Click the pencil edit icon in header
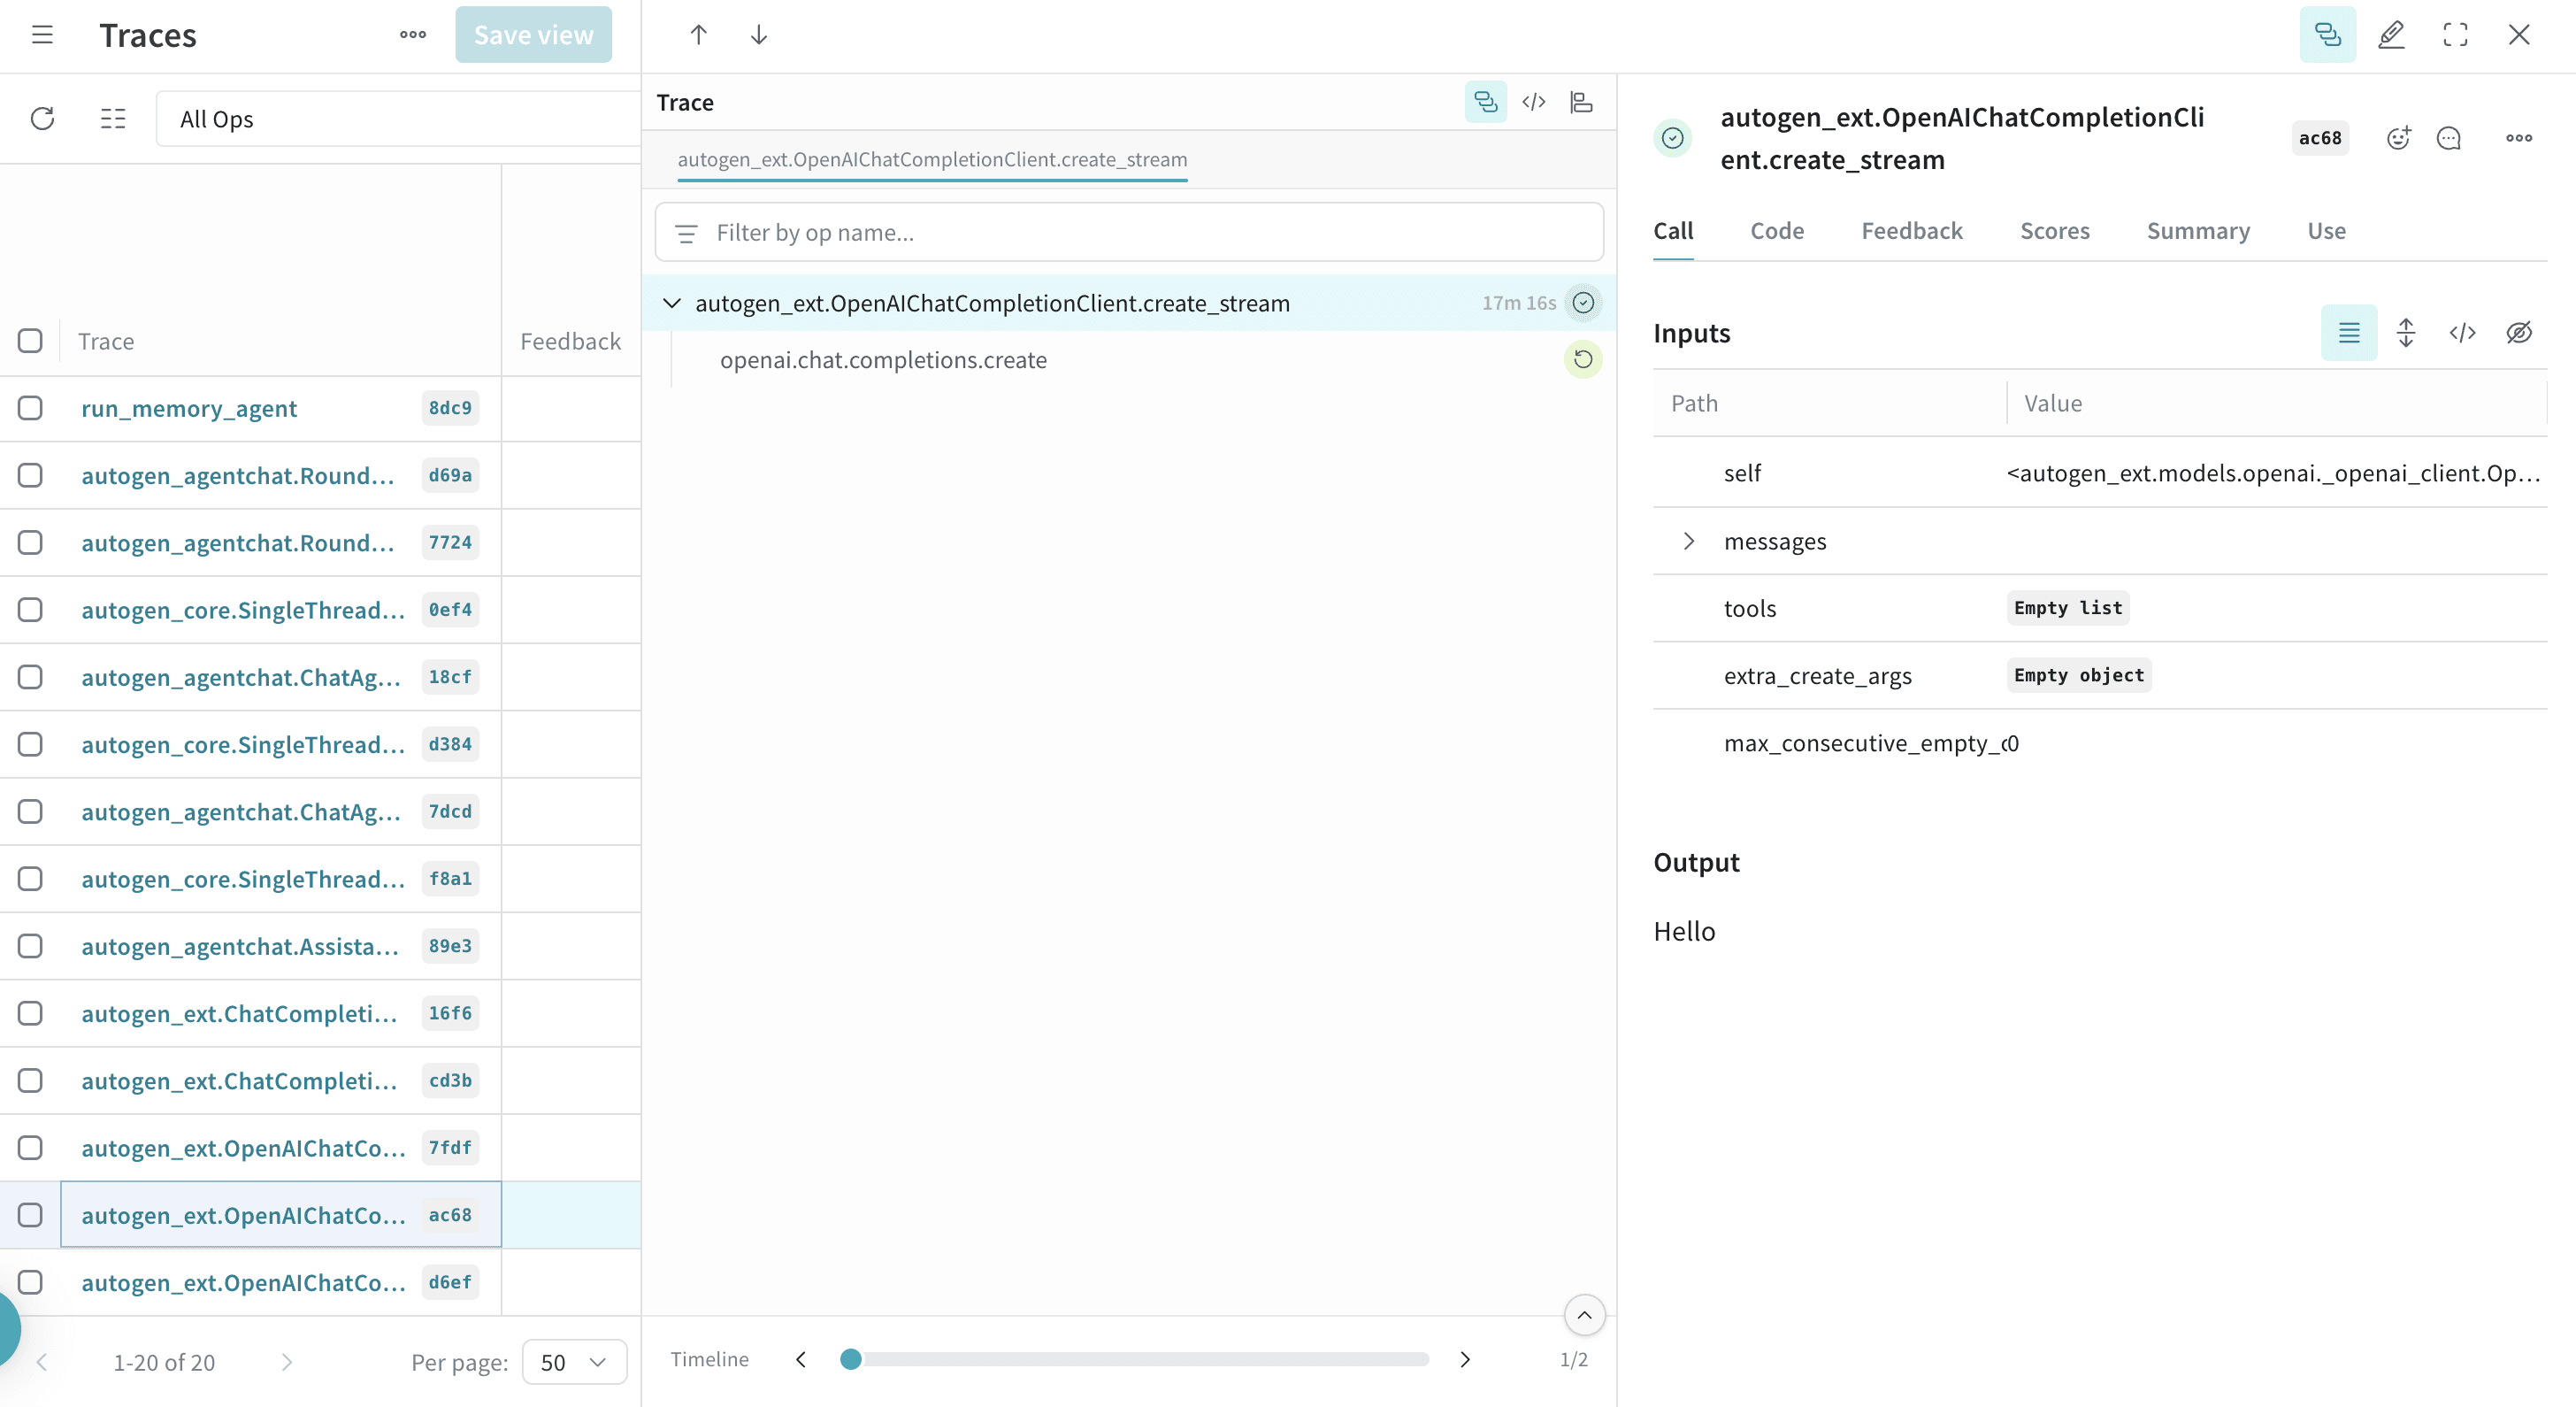The height and width of the screenshot is (1407, 2576). click(x=2391, y=35)
